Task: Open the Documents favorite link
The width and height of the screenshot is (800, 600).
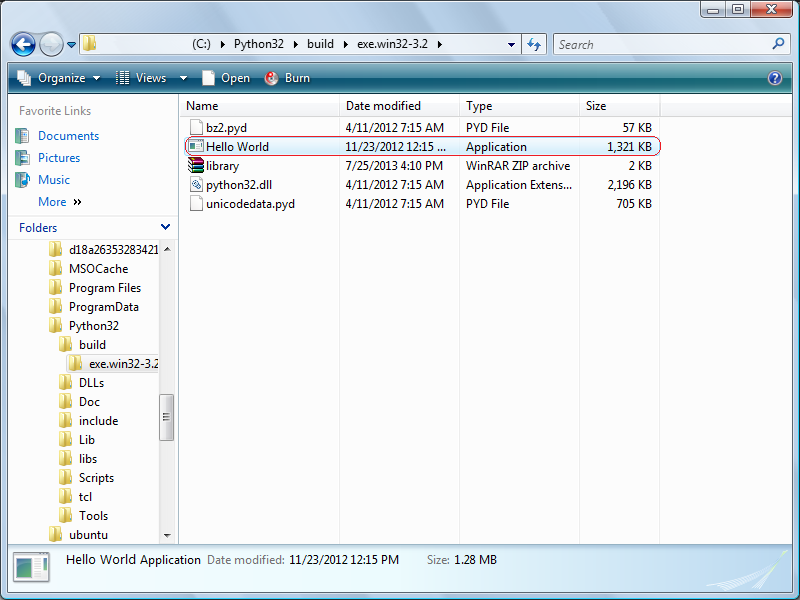Action: click(68, 136)
